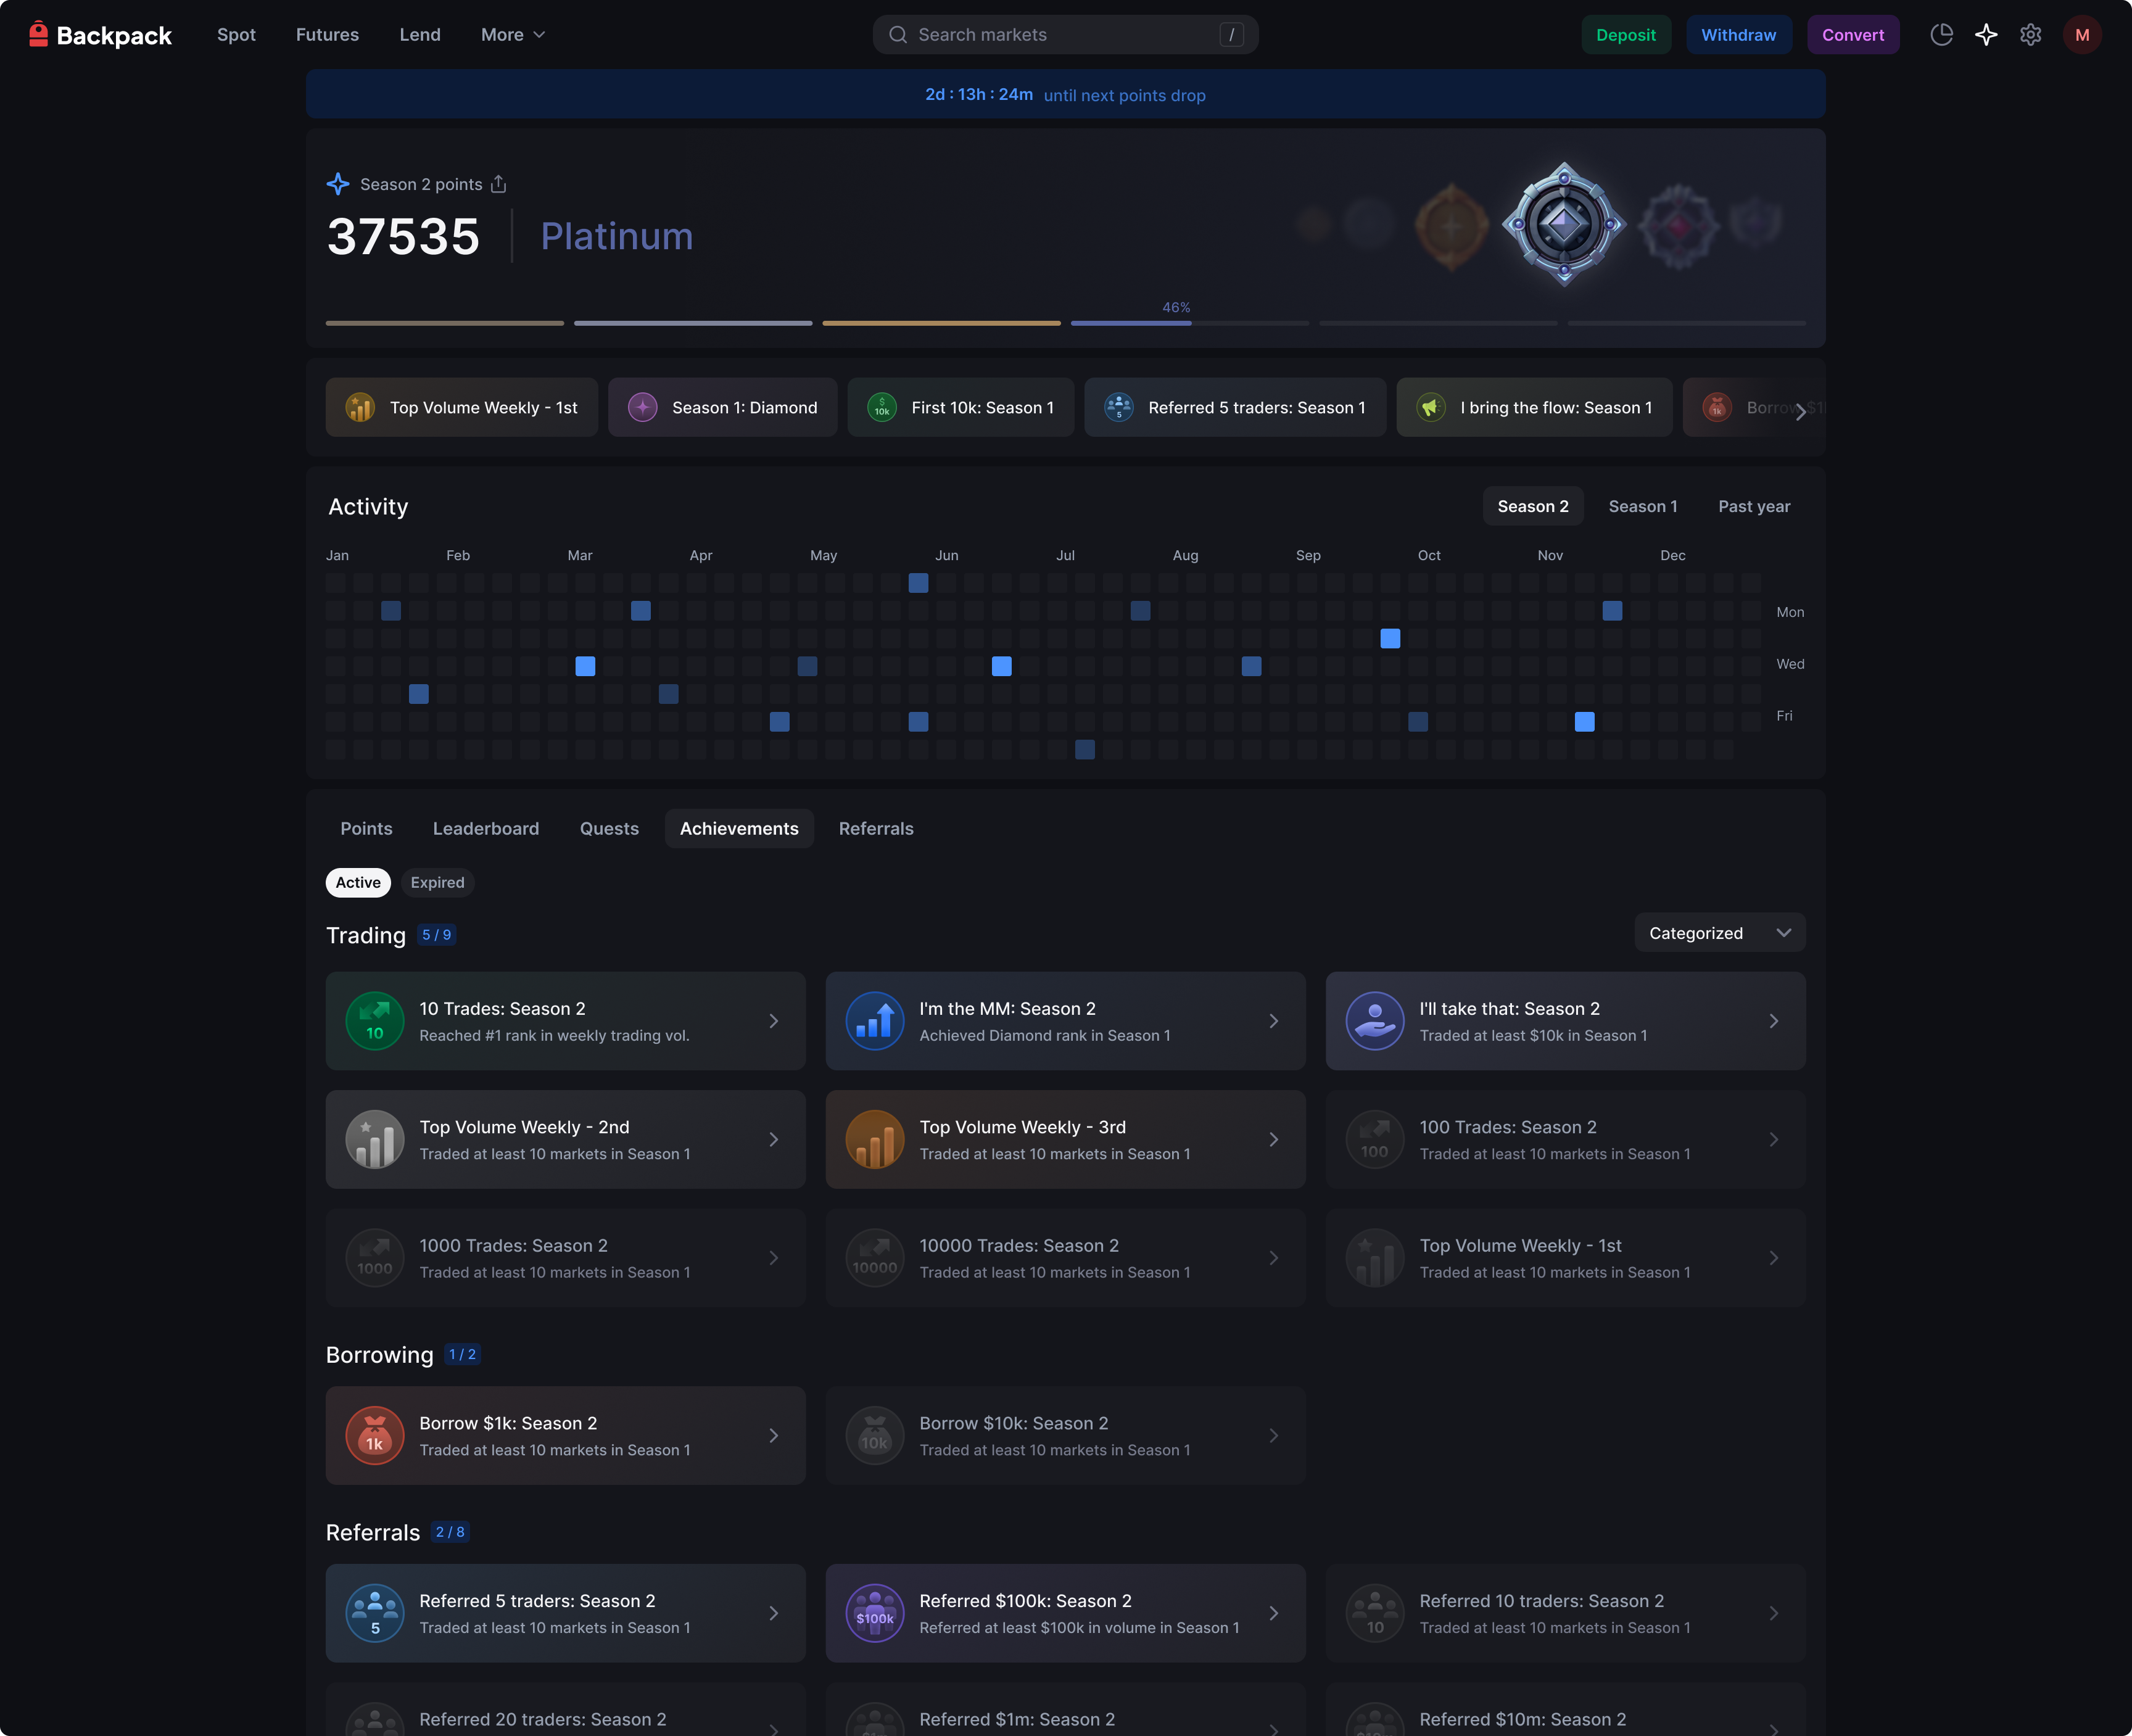Click the Convert button
Image resolution: width=2132 pixels, height=1736 pixels.
tap(1853, 35)
